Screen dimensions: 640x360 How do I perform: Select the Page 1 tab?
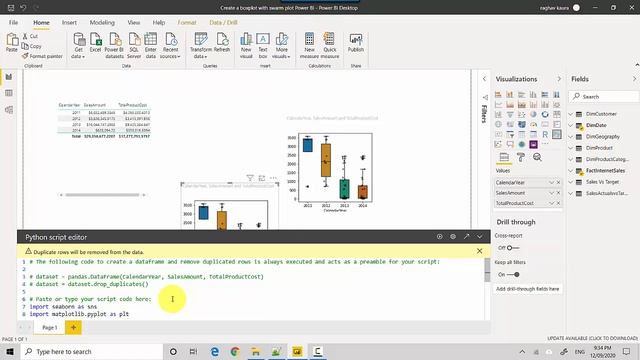point(50,327)
